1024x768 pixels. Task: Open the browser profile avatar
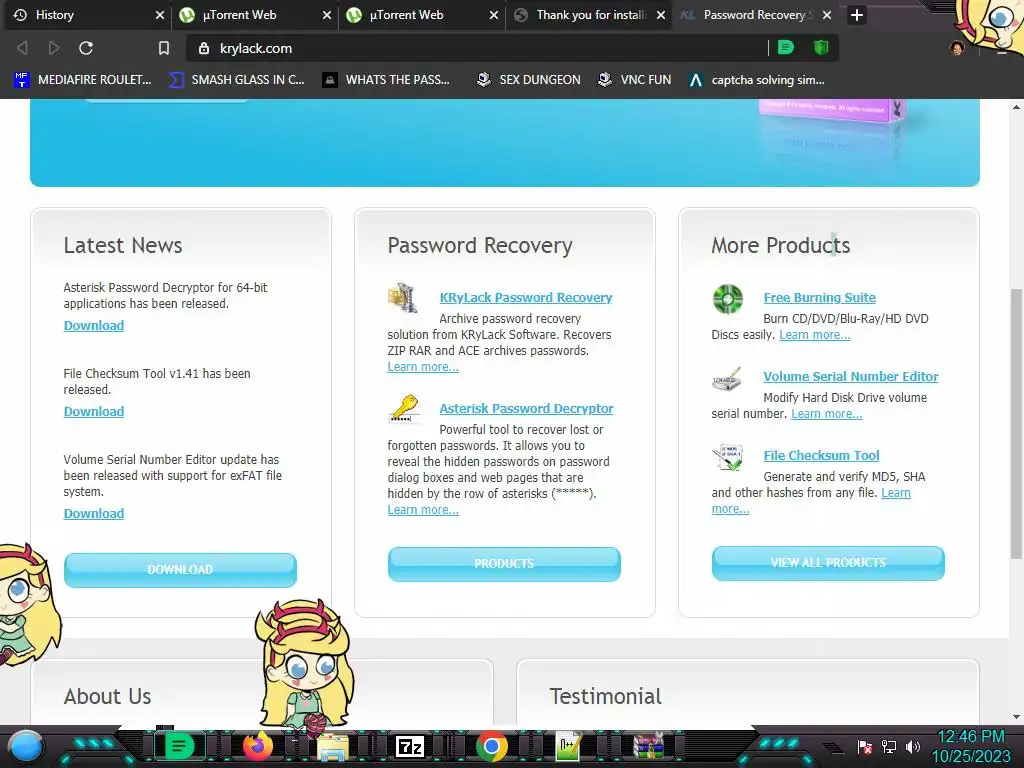click(x=957, y=48)
